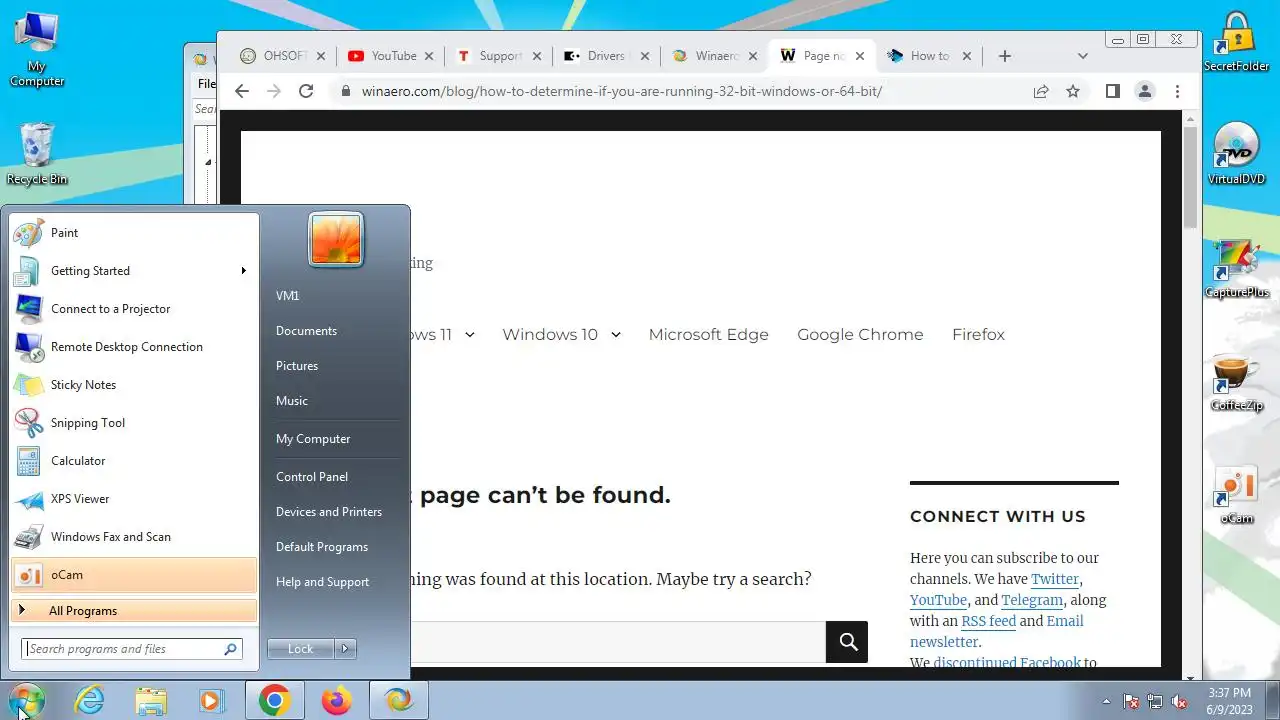Open the Twitter link

(x=1055, y=579)
